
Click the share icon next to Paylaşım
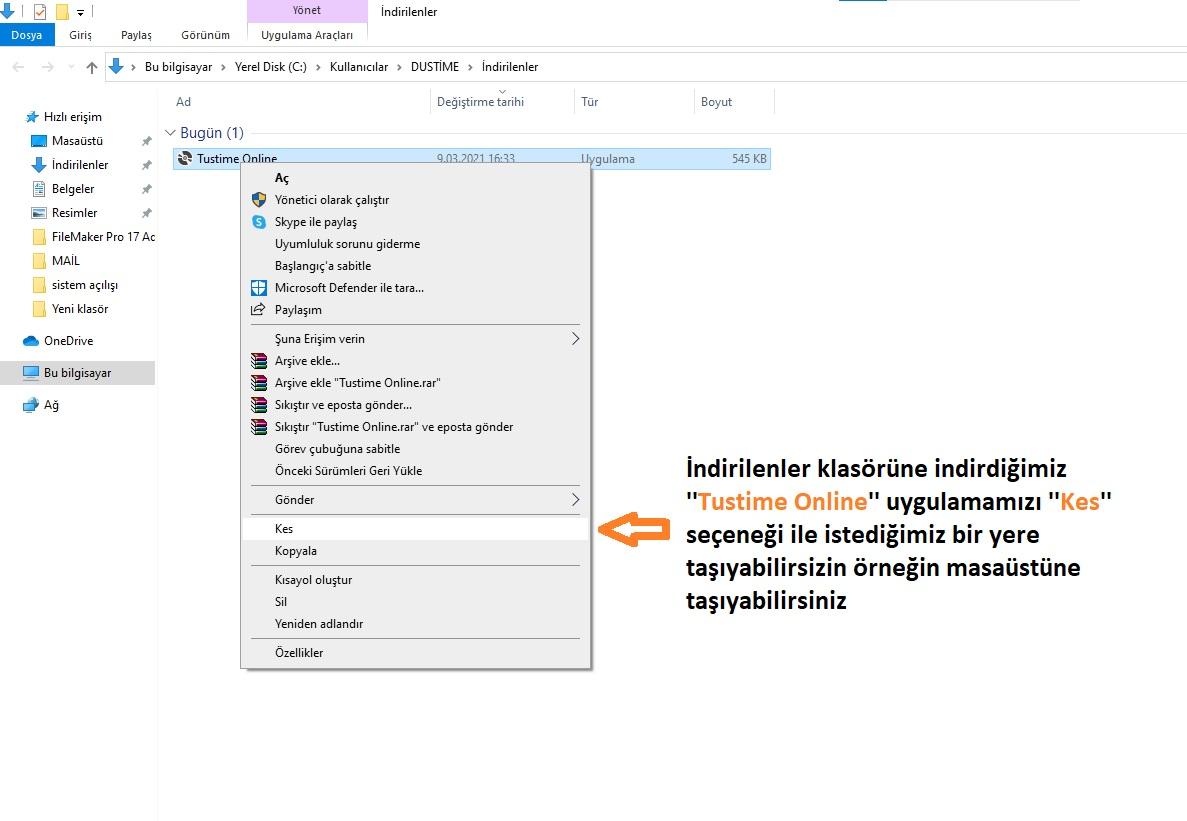pos(259,309)
